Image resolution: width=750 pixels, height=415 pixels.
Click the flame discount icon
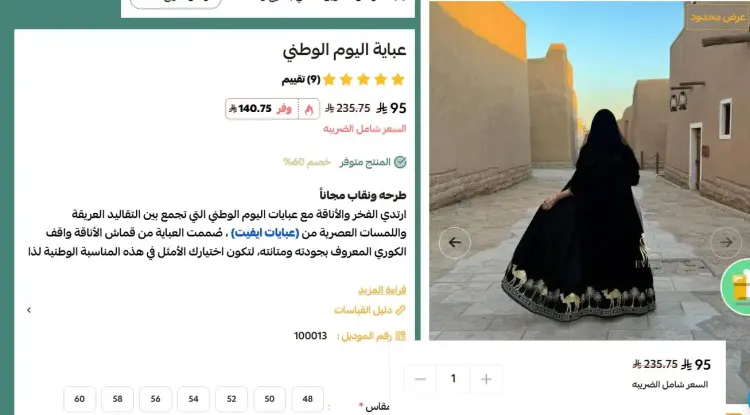click(309, 109)
